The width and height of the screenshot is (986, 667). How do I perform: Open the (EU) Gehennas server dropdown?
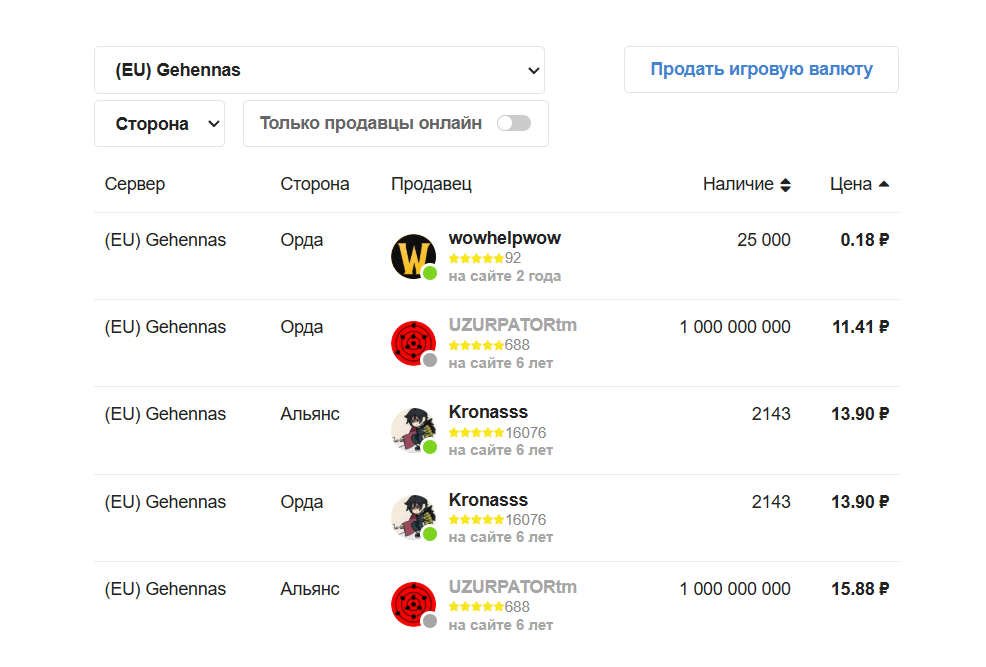pos(319,70)
